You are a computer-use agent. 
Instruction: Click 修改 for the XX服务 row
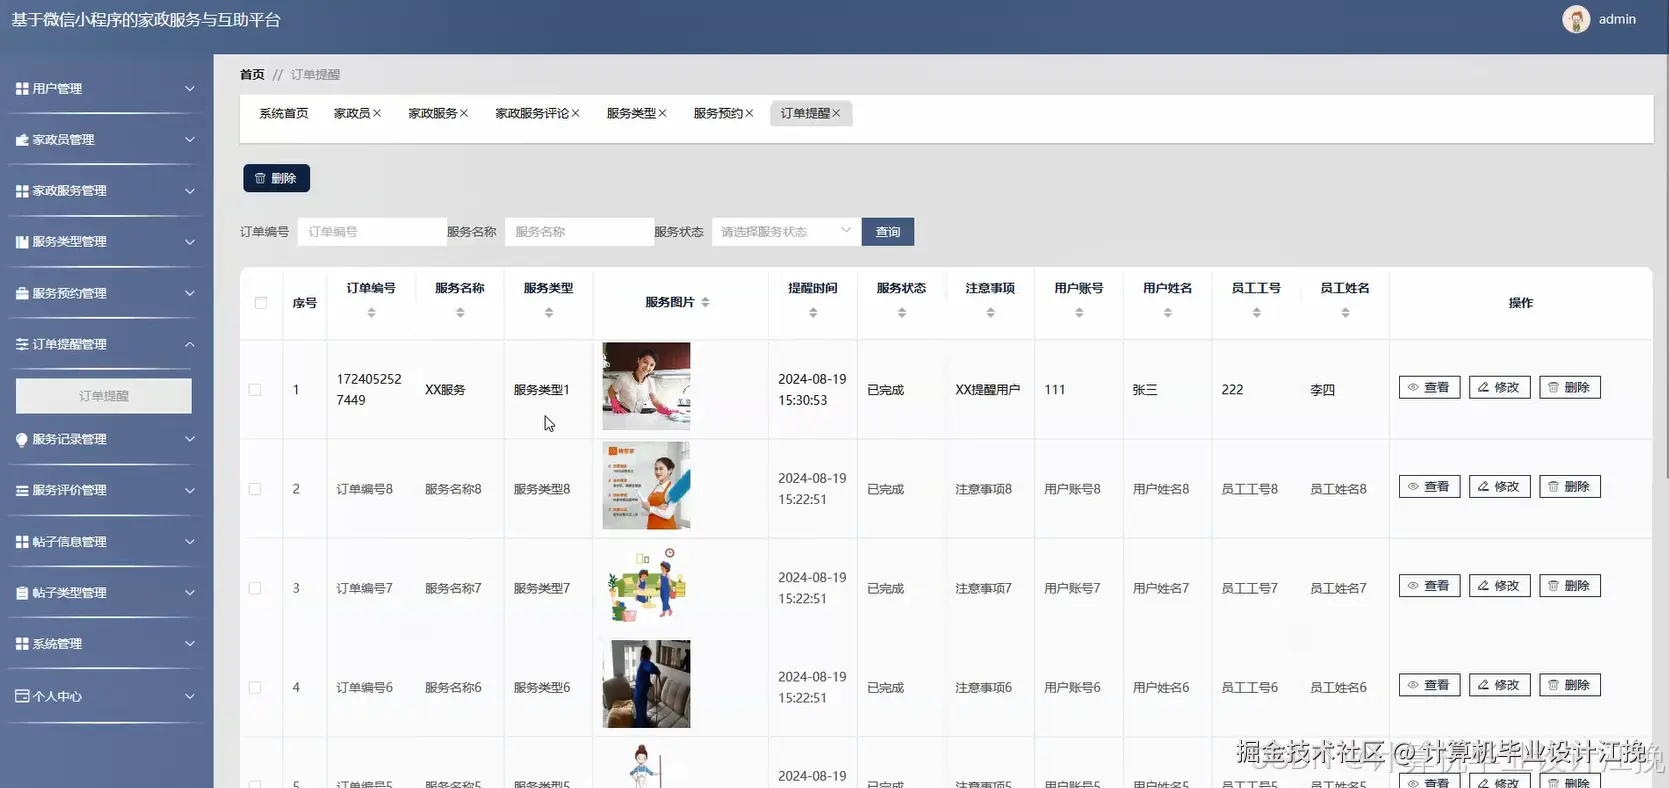tap(1499, 387)
